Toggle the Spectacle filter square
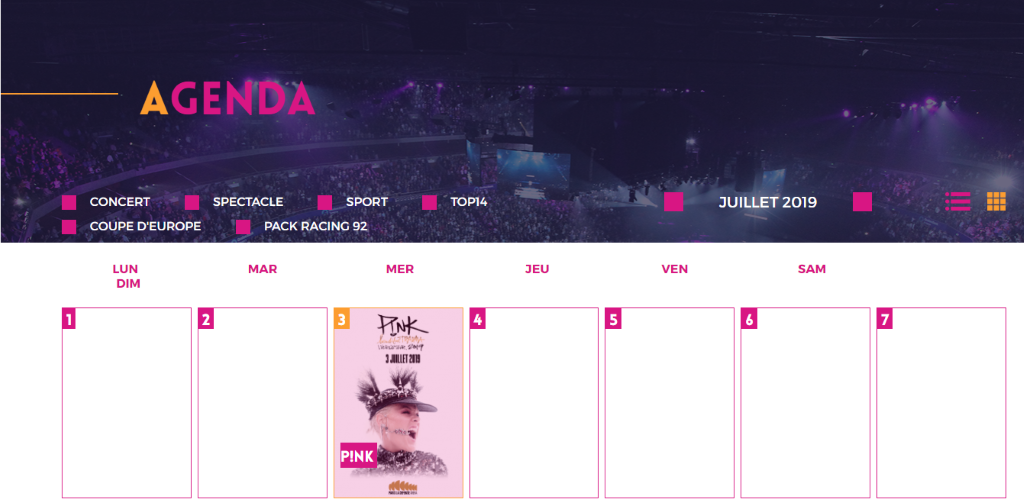The height and width of the screenshot is (503, 1024). pyautogui.click(x=192, y=202)
